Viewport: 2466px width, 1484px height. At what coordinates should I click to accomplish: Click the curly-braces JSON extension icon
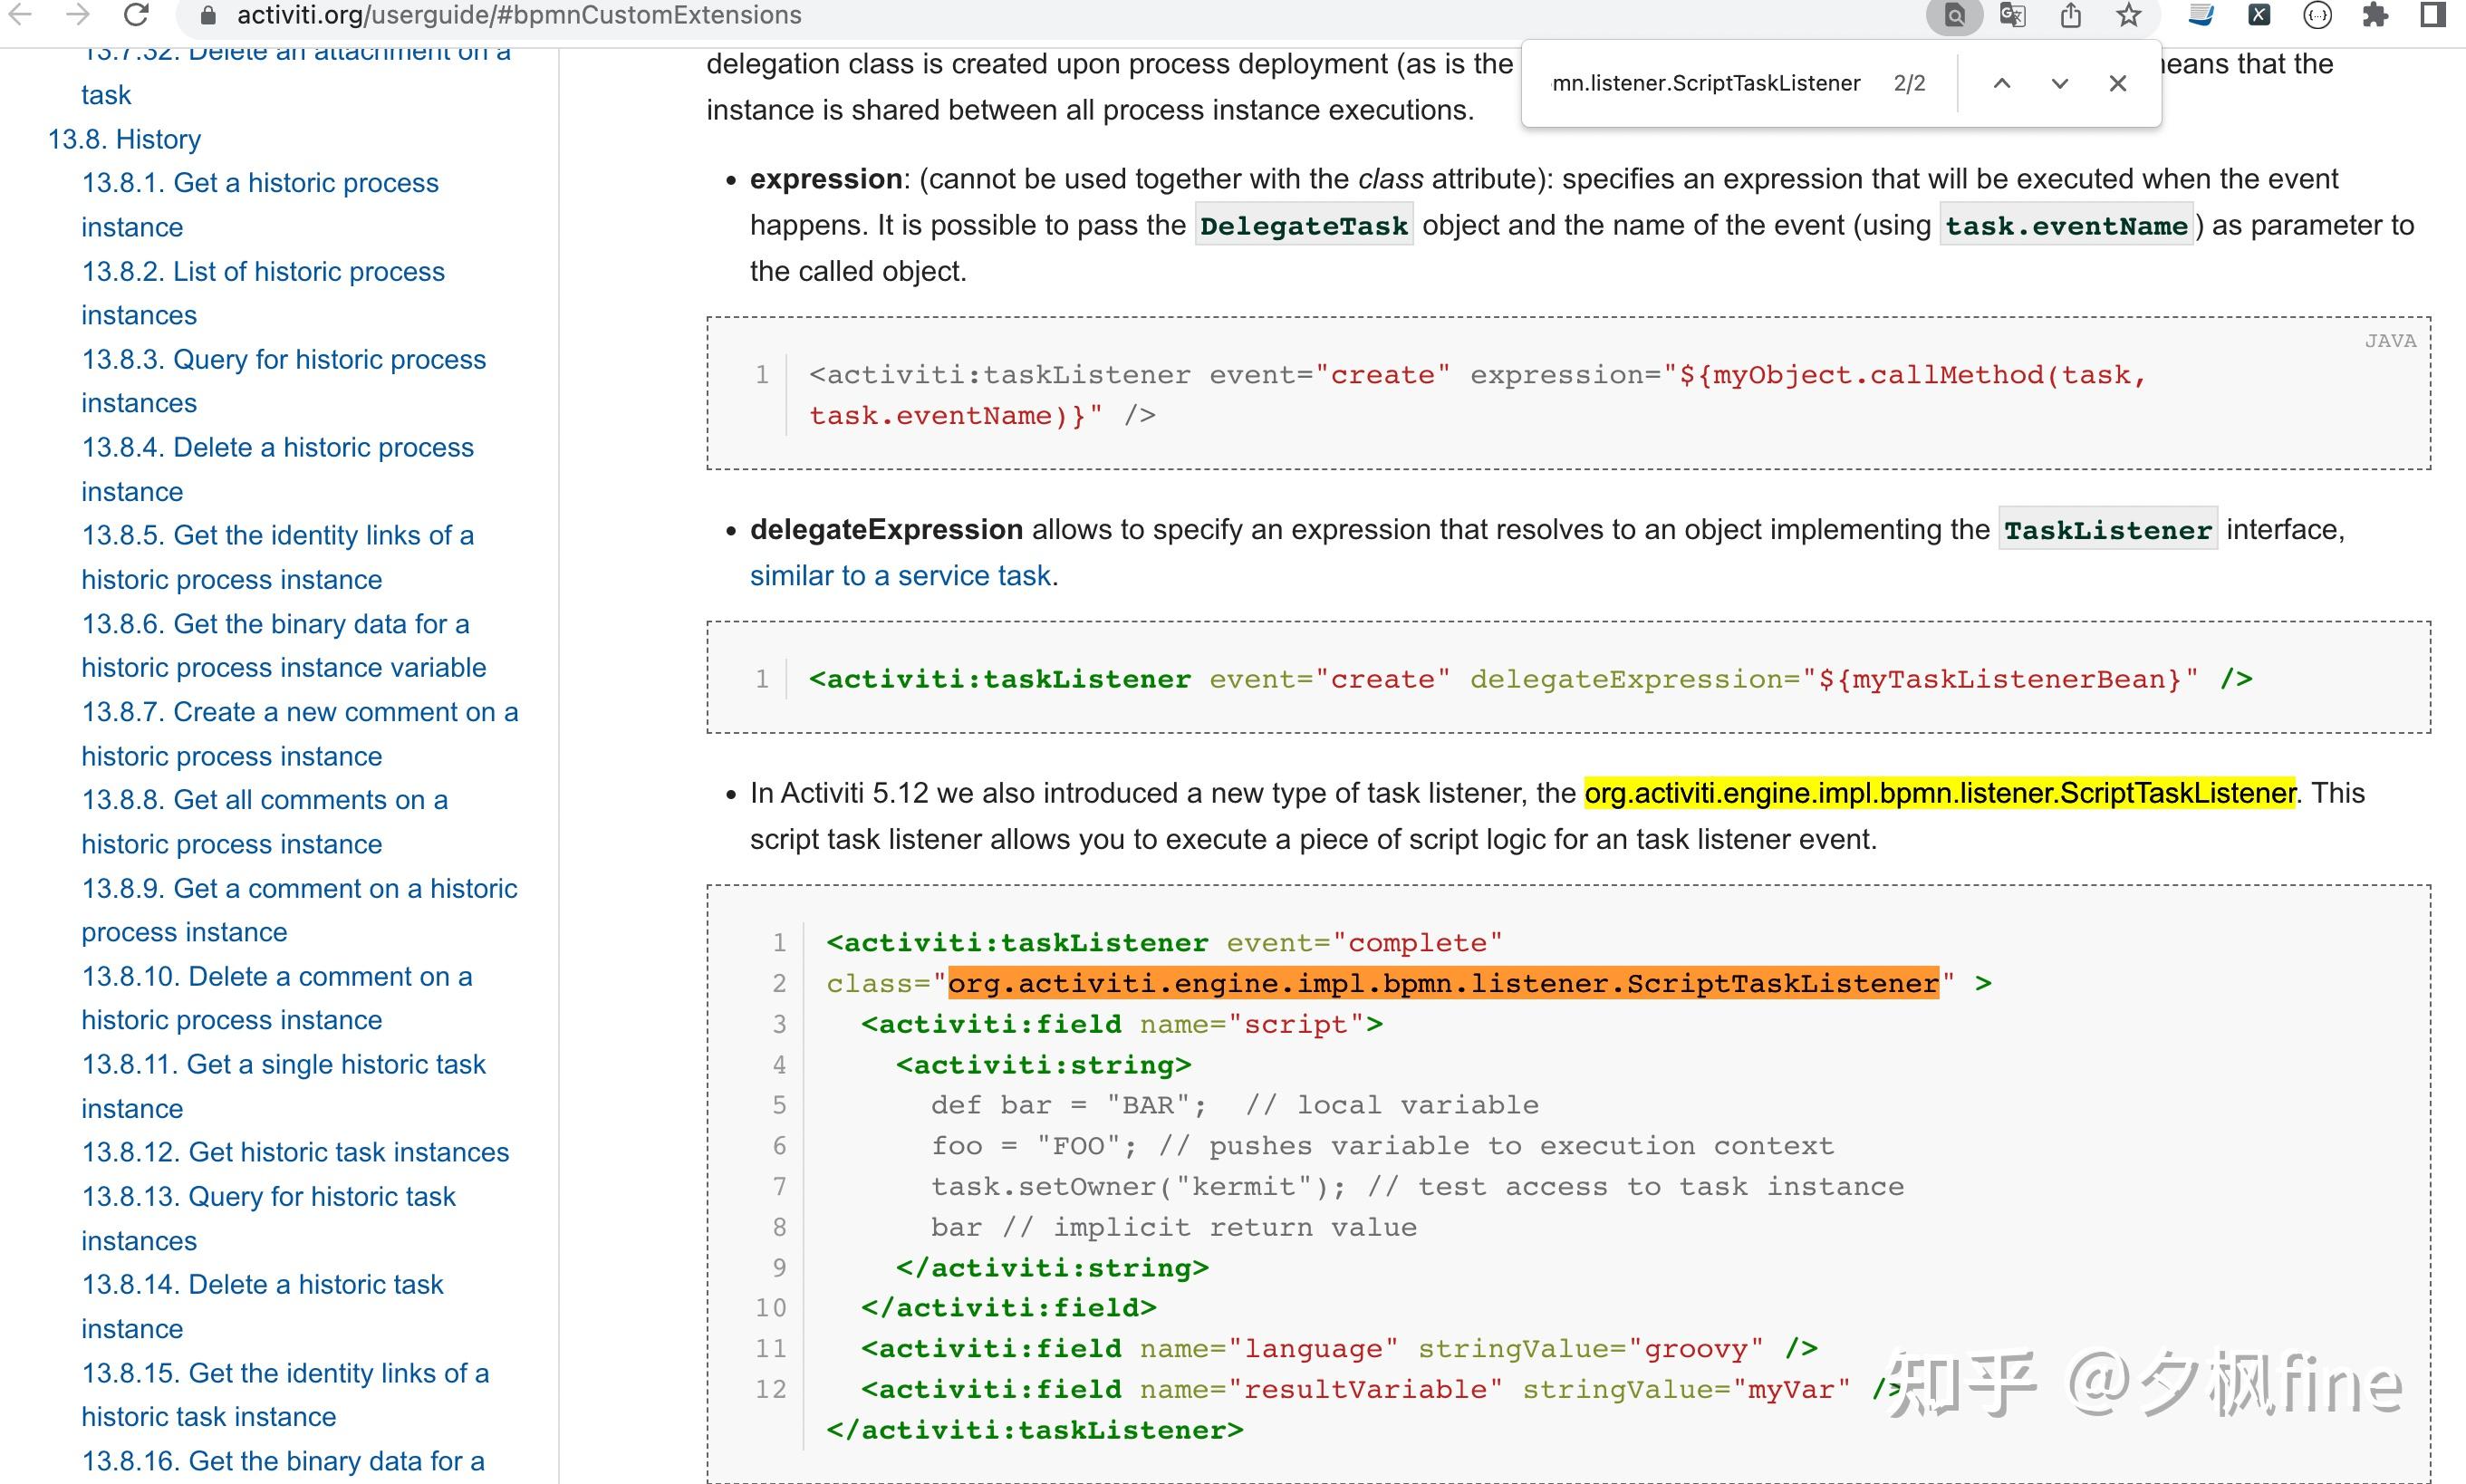pyautogui.click(x=2317, y=15)
